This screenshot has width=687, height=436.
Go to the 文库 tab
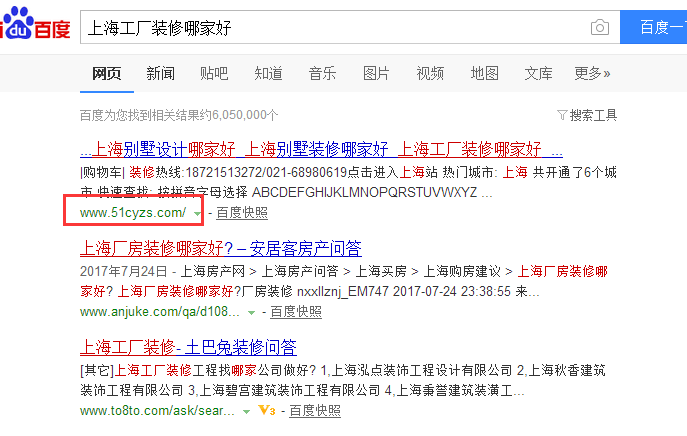pos(538,73)
